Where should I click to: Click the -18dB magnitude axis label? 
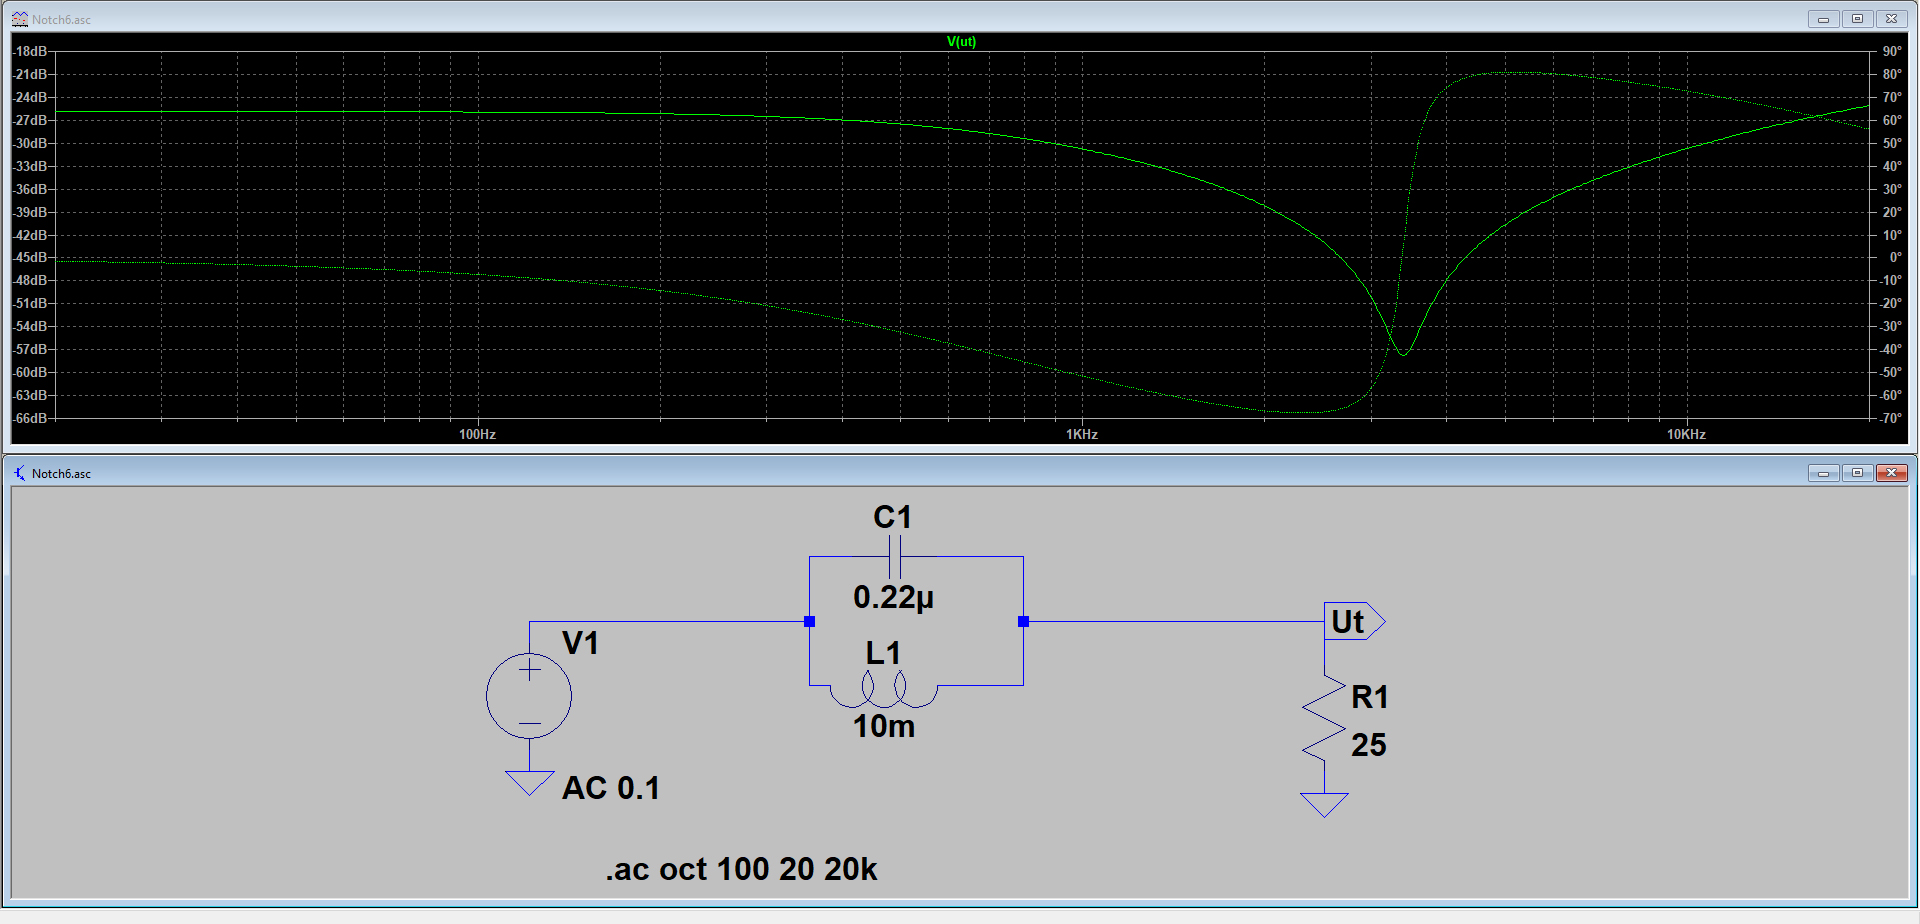tap(30, 51)
